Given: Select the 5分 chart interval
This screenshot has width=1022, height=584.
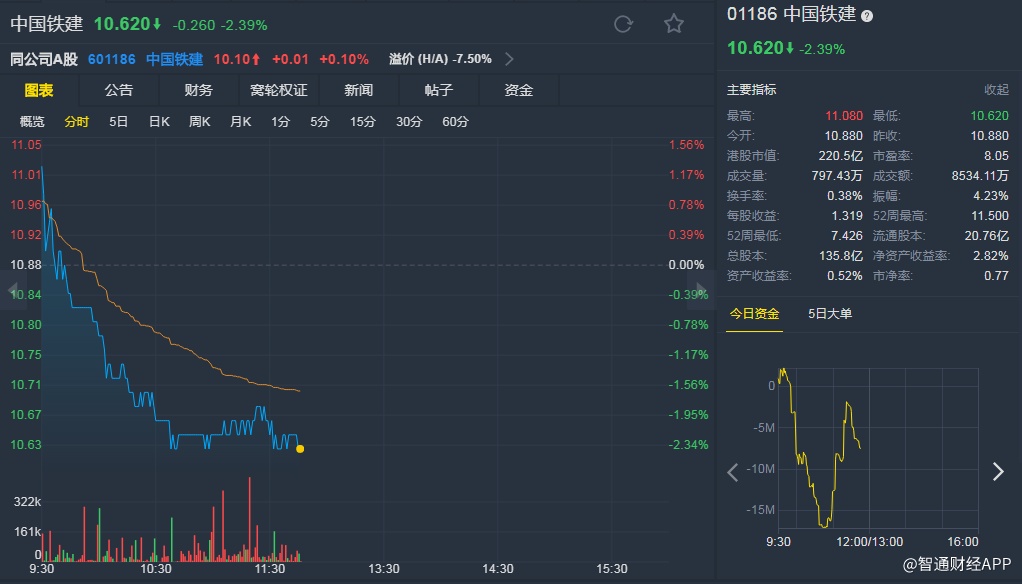Looking at the screenshot, I should (x=319, y=122).
